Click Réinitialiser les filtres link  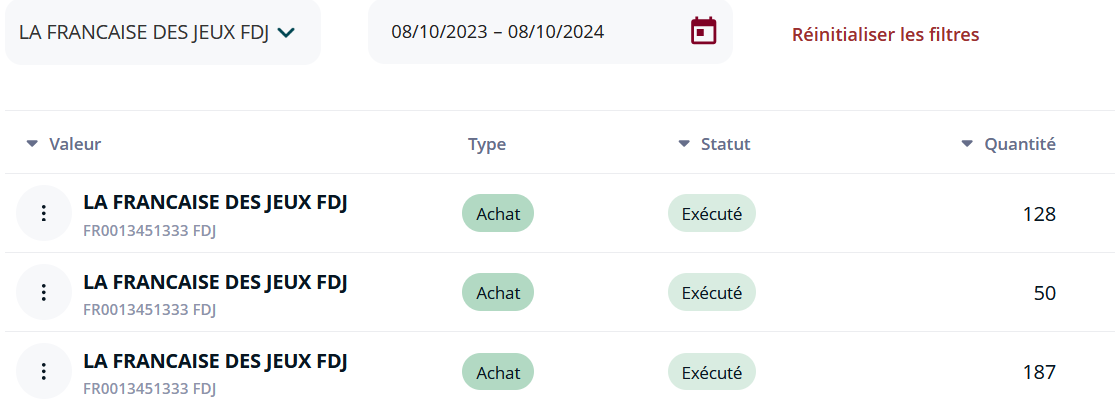(x=885, y=34)
